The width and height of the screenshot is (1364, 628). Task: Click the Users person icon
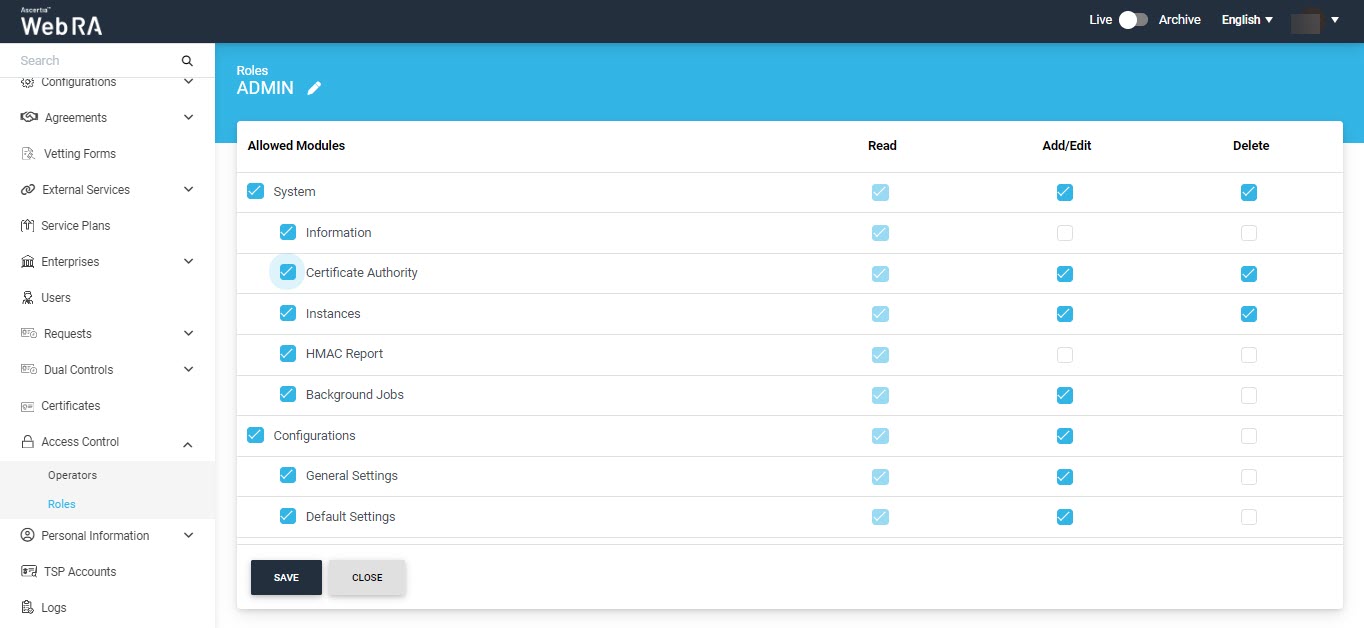[x=28, y=297]
